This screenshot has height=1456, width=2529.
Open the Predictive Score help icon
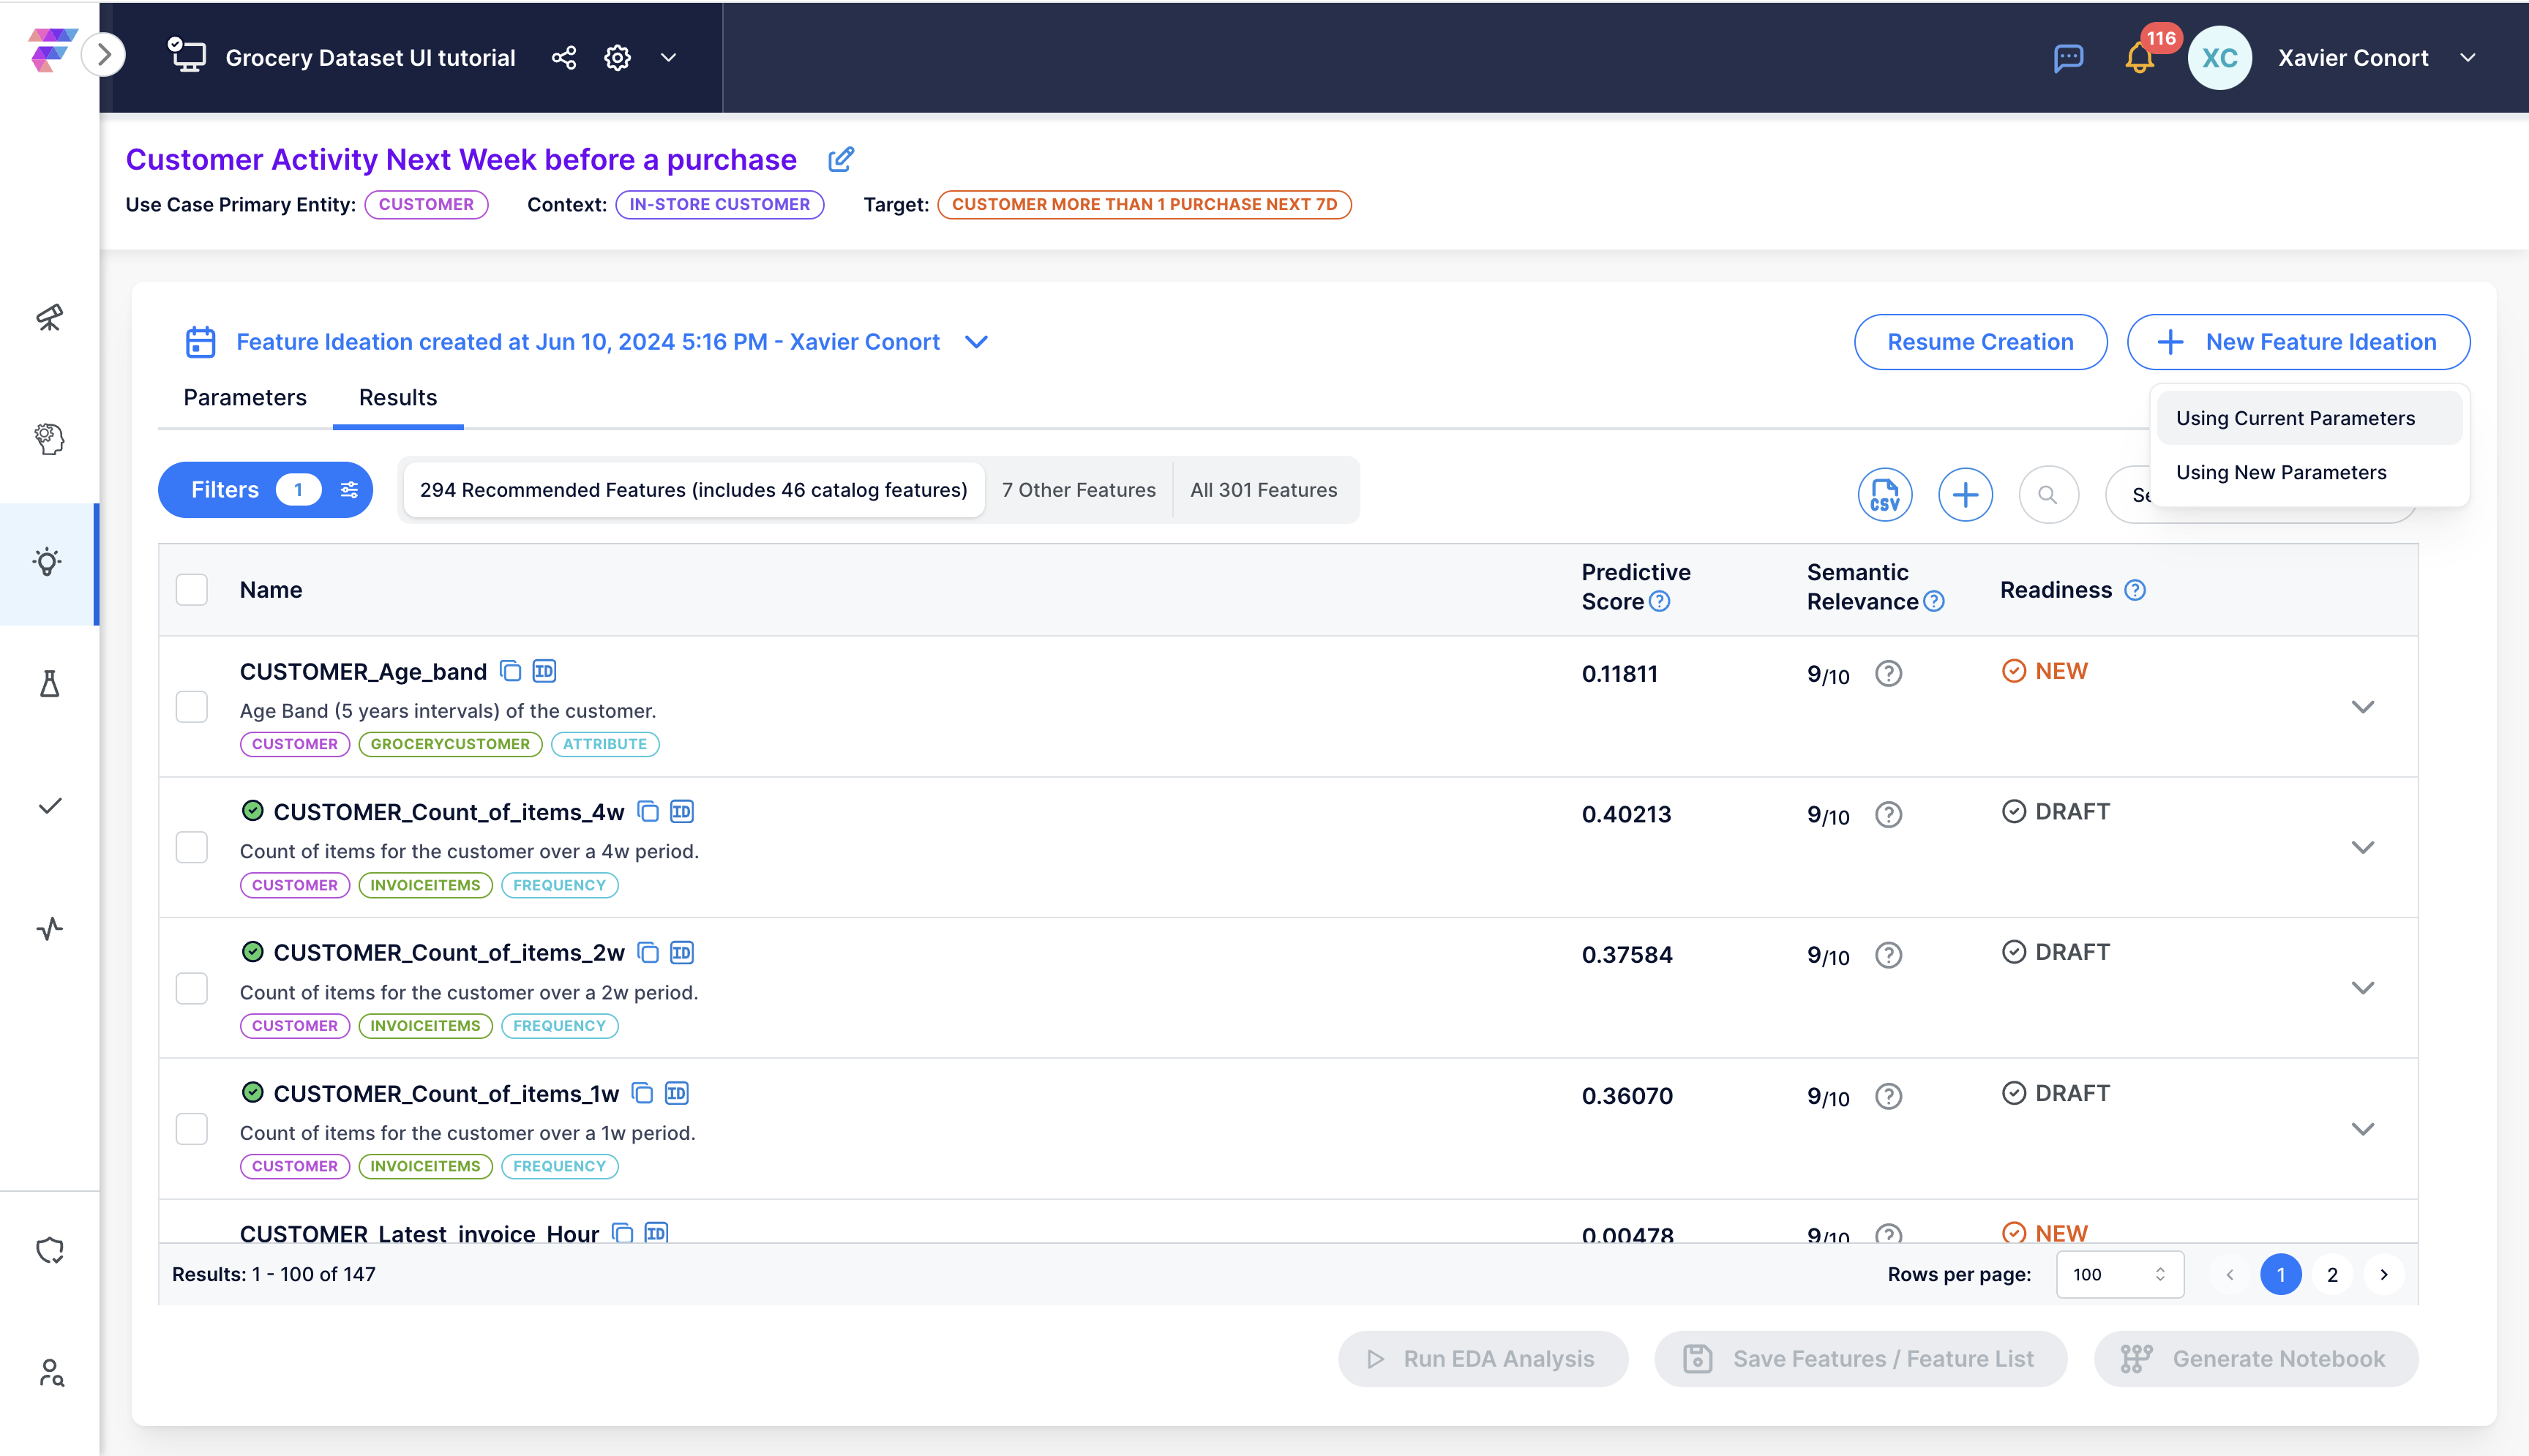click(1659, 602)
